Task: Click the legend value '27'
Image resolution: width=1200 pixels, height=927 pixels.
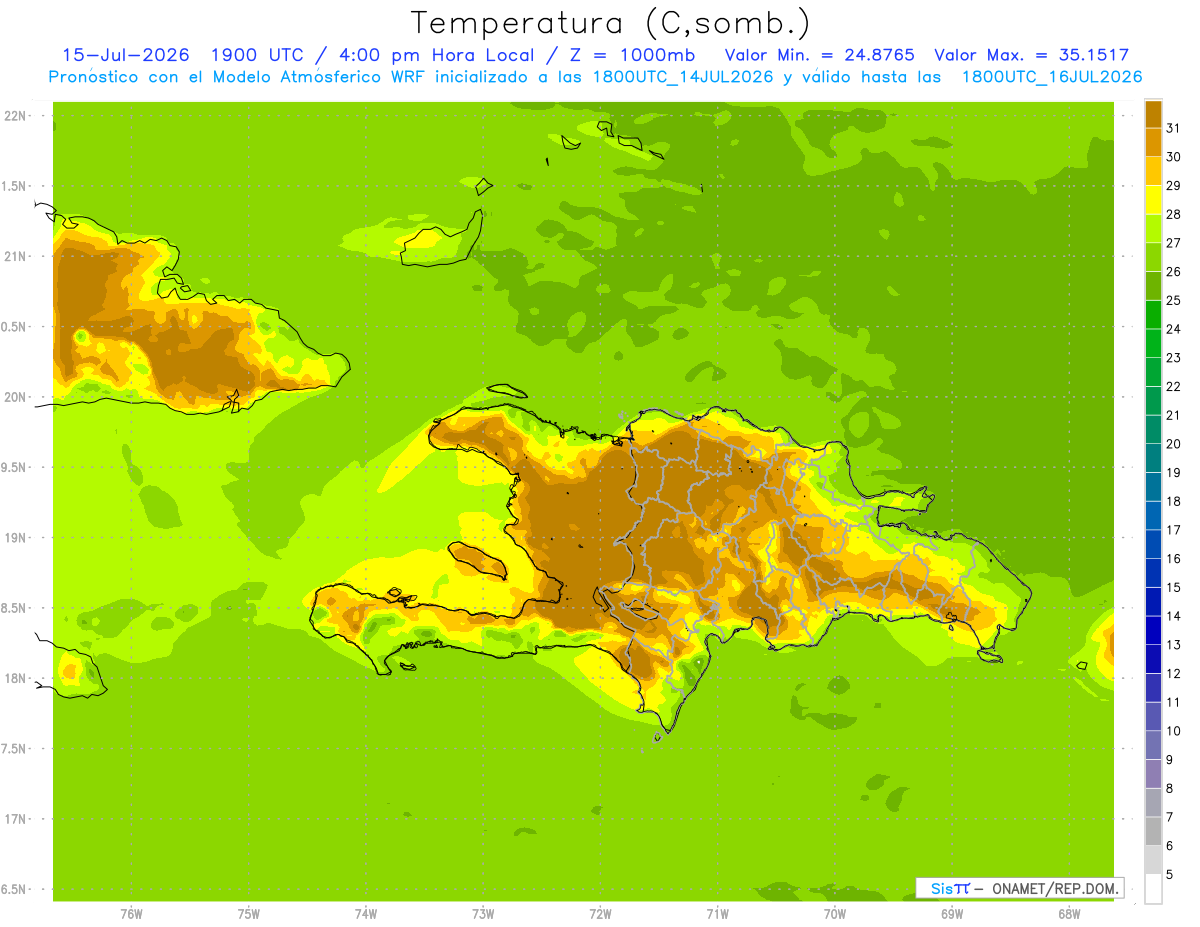Action: 1173,243
